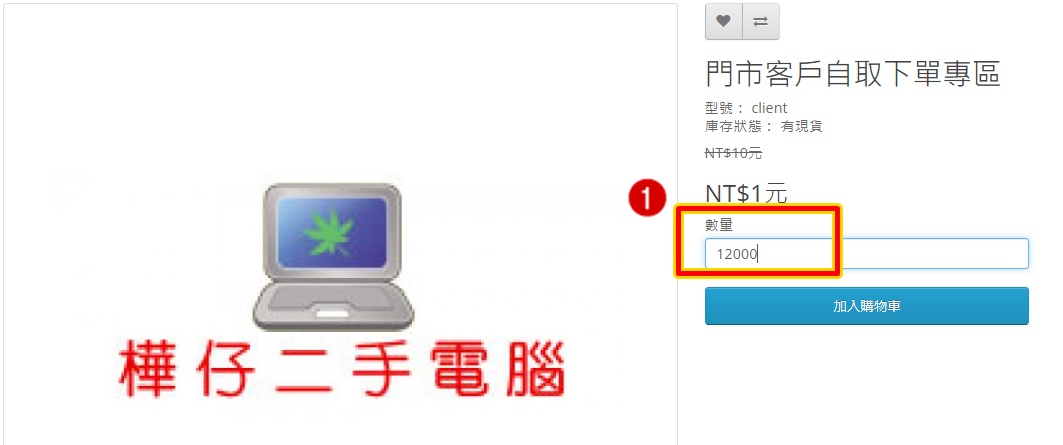Click the empty right end of the quantity field
1063x445 pixels.
949,254
